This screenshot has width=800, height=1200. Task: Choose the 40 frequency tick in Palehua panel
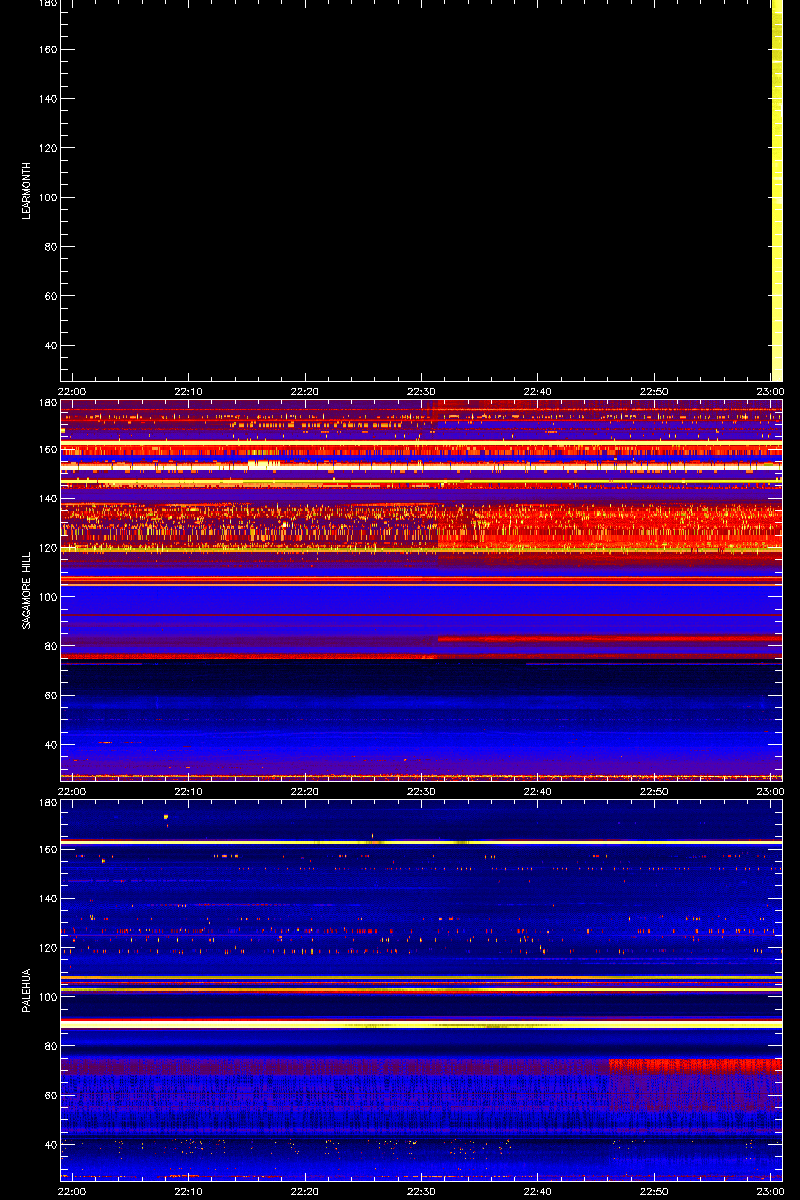click(52, 1145)
